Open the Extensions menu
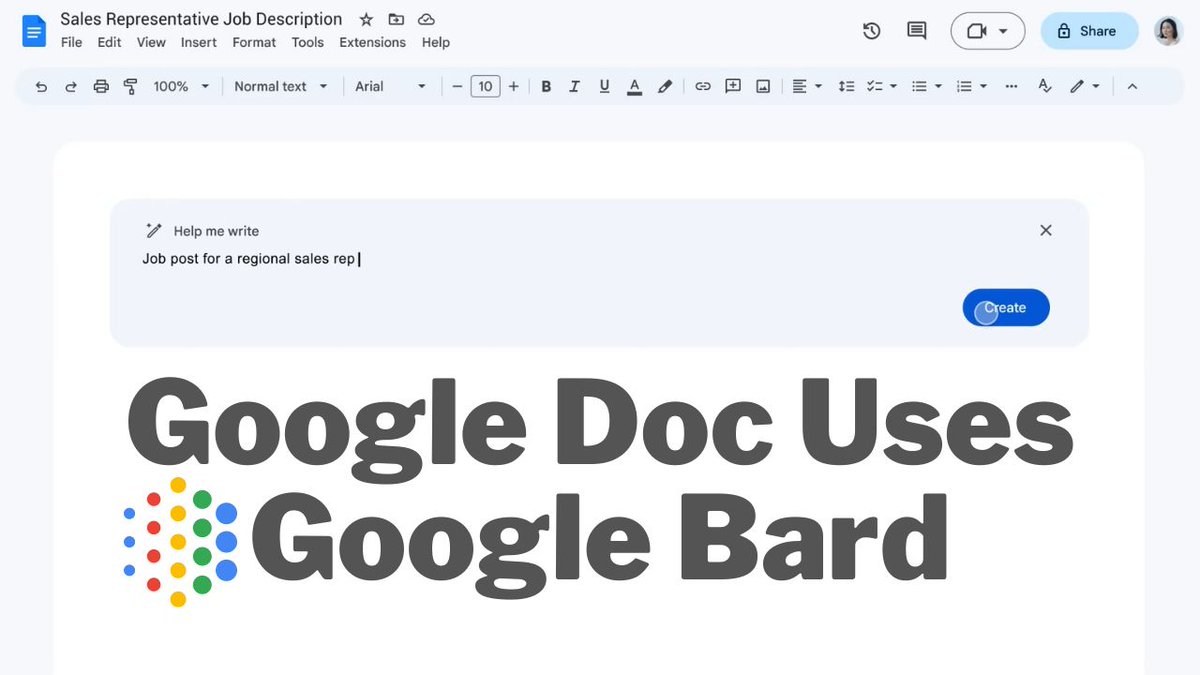Screen dimensions: 1200x675 tap(372, 42)
